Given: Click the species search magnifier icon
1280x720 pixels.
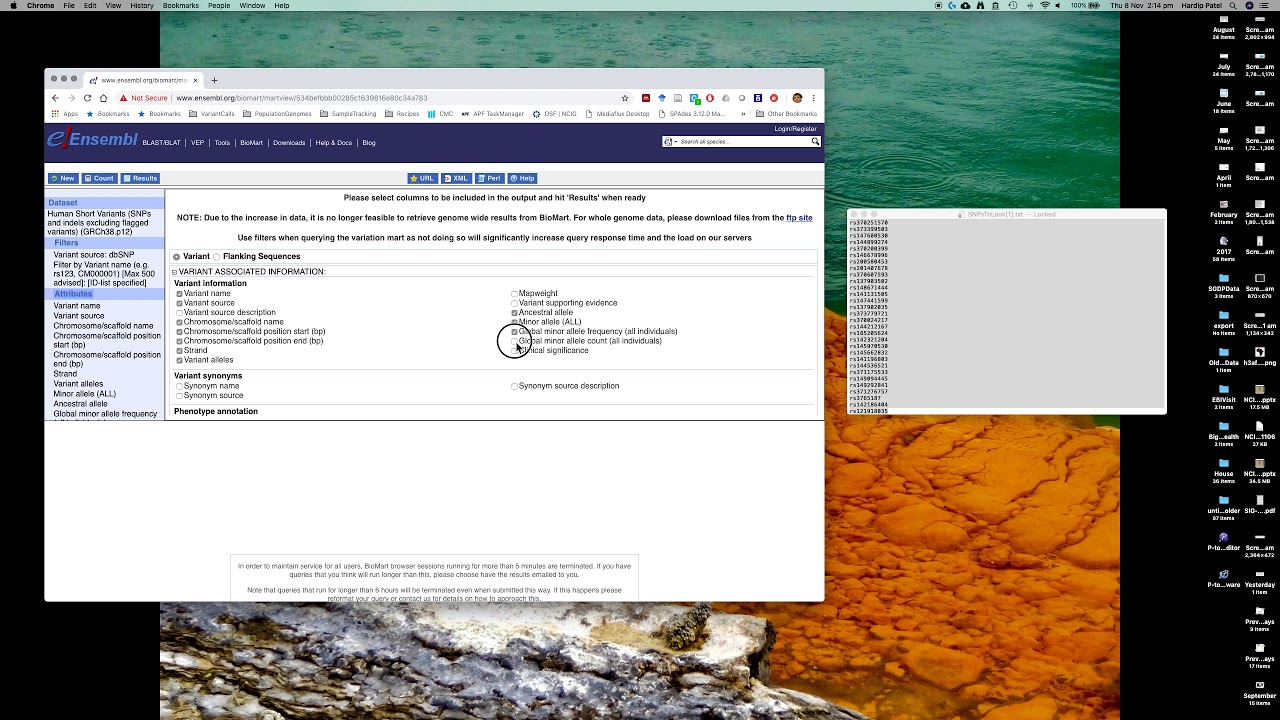Looking at the screenshot, I should click(x=815, y=142).
